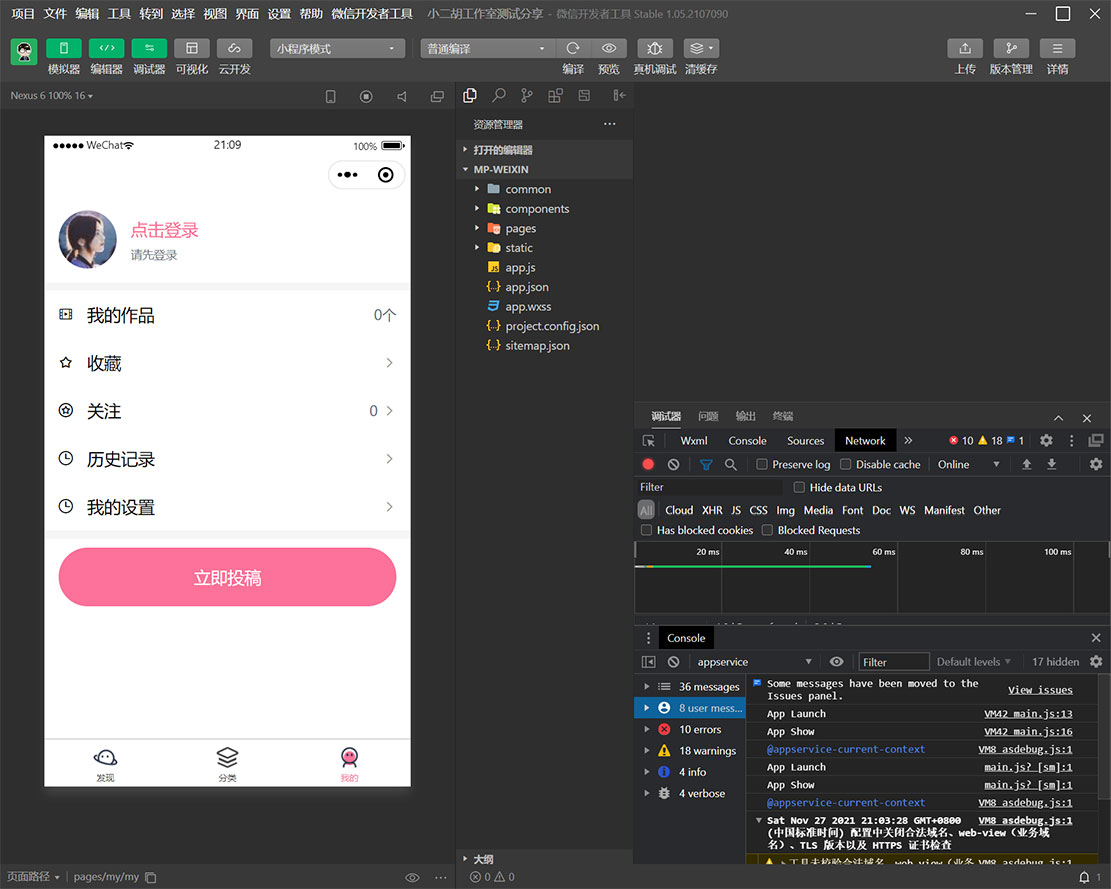Toggle the 模拟器 simulator panel icon
This screenshot has height=889, width=1111.
[65, 48]
